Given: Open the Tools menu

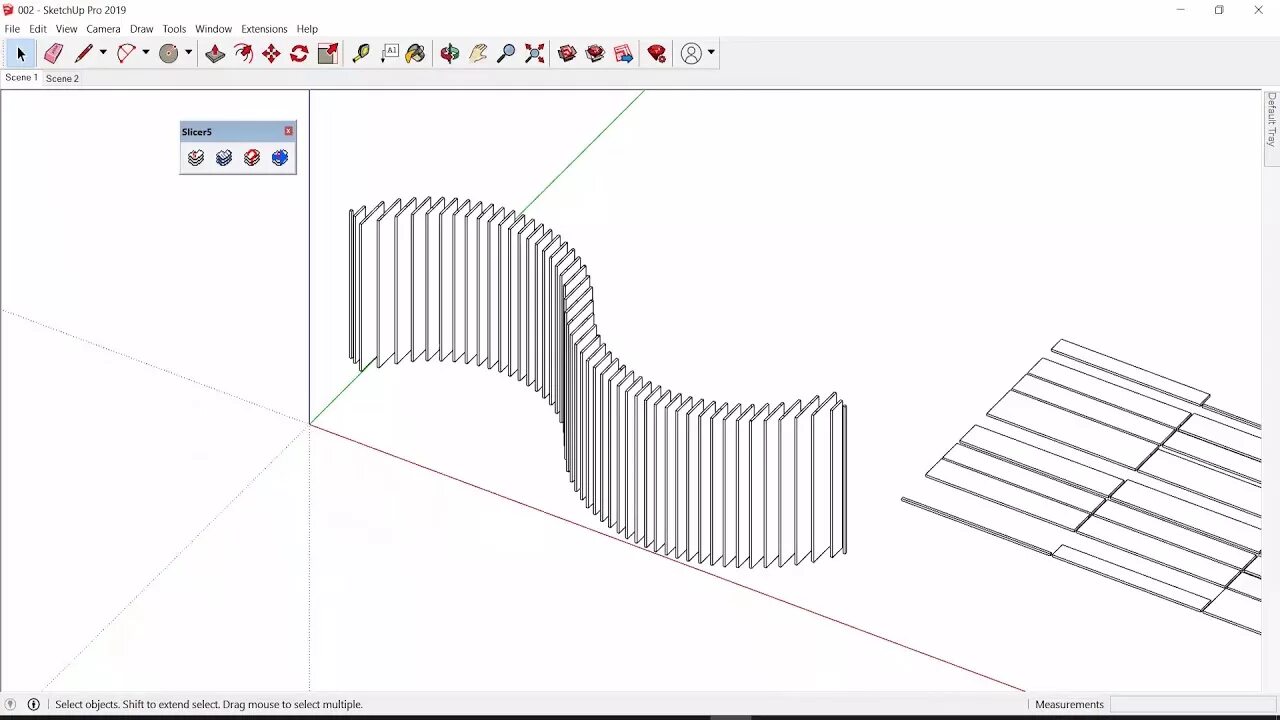Looking at the screenshot, I should point(174,29).
